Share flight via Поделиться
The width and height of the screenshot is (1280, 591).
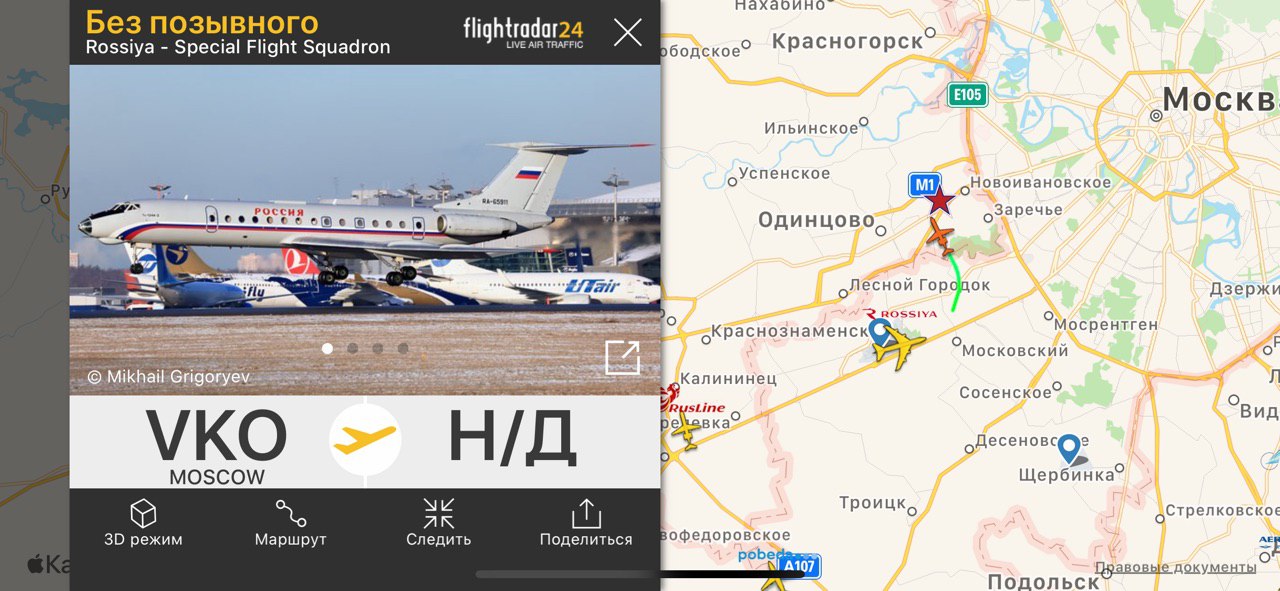pos(586,524)
